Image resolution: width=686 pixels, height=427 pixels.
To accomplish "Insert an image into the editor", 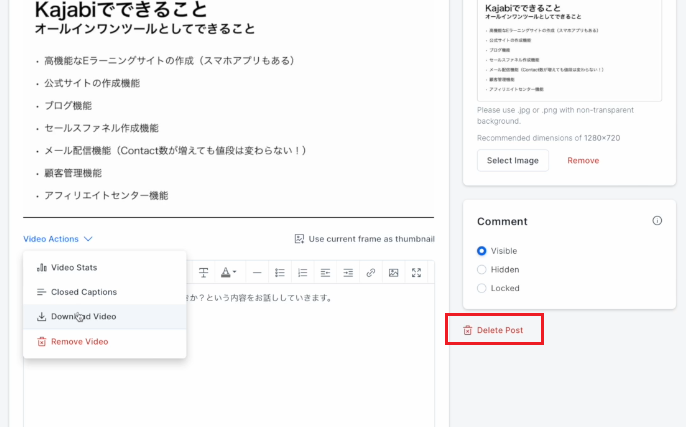I will point(394,273).
